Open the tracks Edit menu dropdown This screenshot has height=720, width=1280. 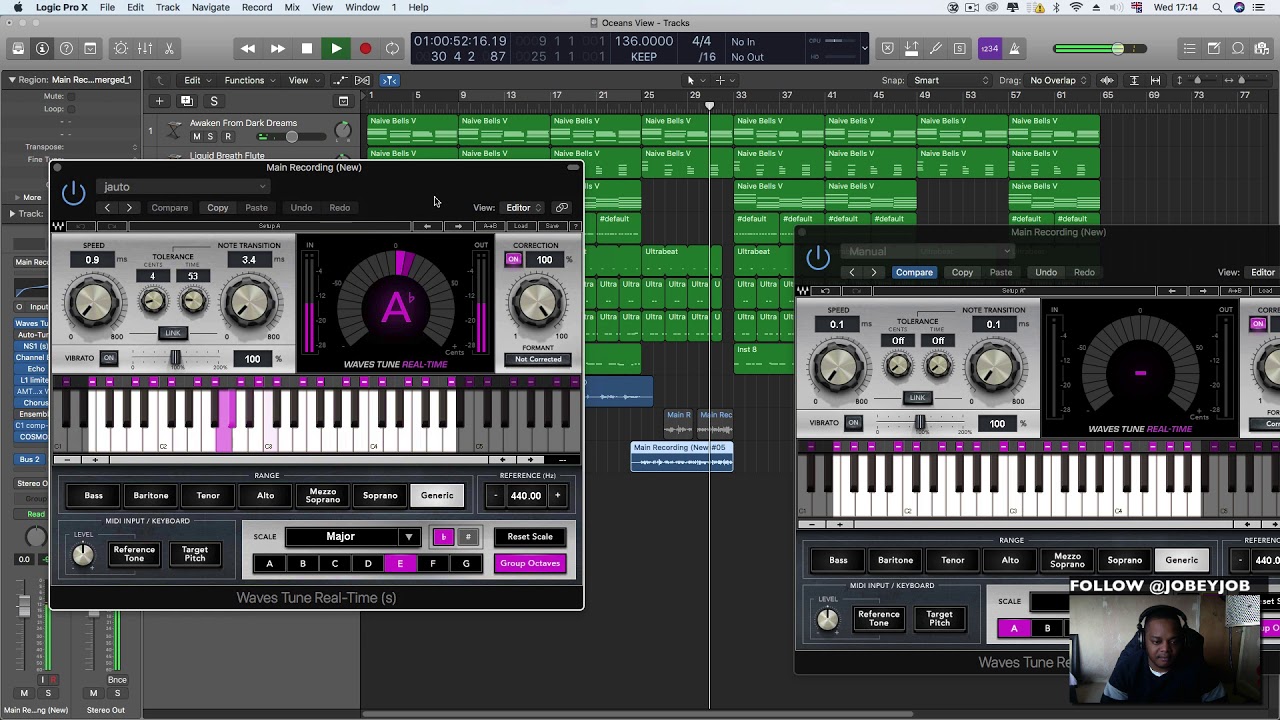[x=197, y=80]
